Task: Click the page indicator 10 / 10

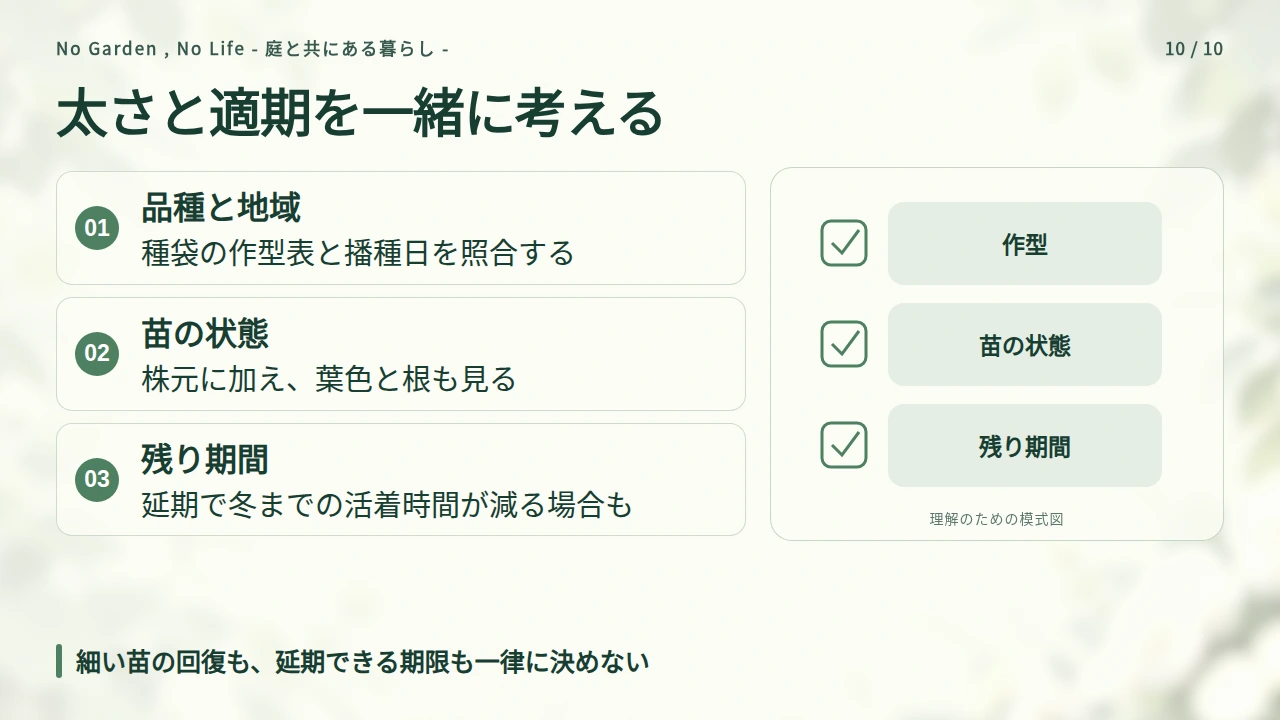Action: pyautogui.click(x=1194, y=49)
